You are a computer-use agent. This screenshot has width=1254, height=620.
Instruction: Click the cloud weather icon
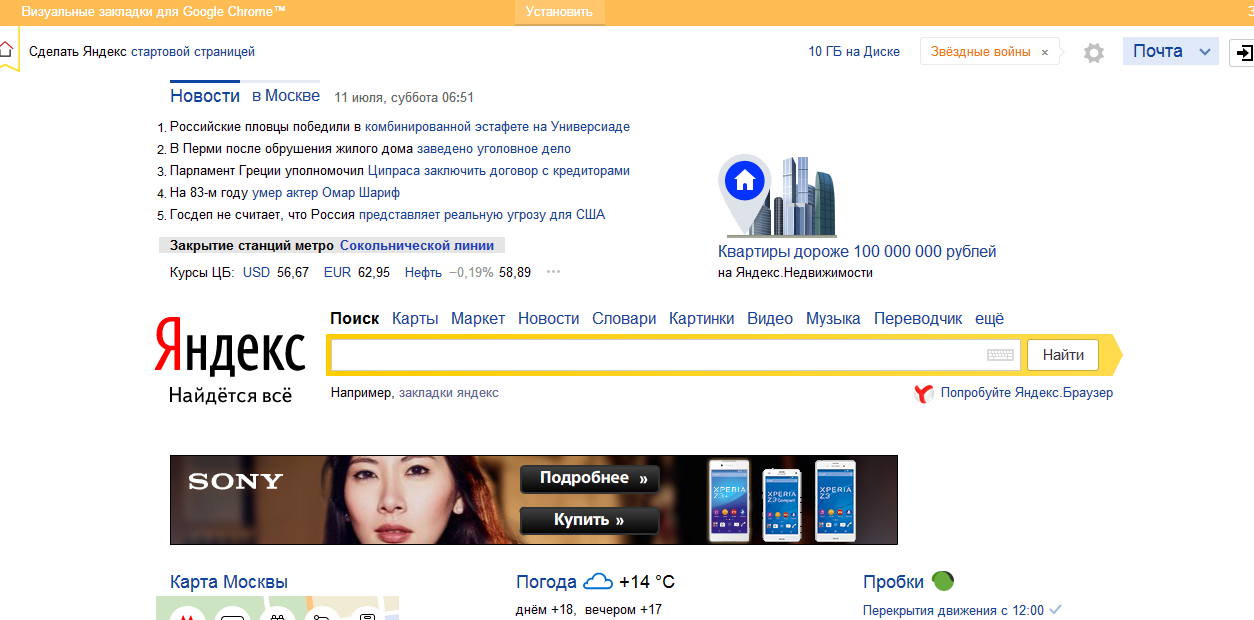click(598, 581)
